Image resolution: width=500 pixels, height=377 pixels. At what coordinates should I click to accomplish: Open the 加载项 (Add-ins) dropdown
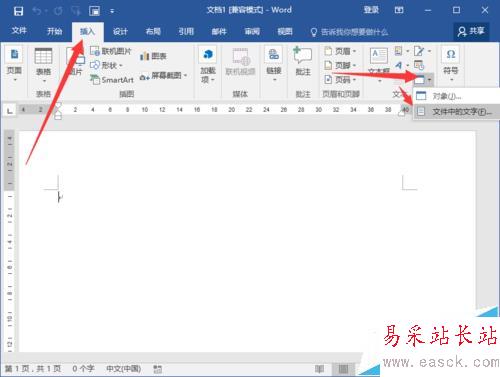208,65
